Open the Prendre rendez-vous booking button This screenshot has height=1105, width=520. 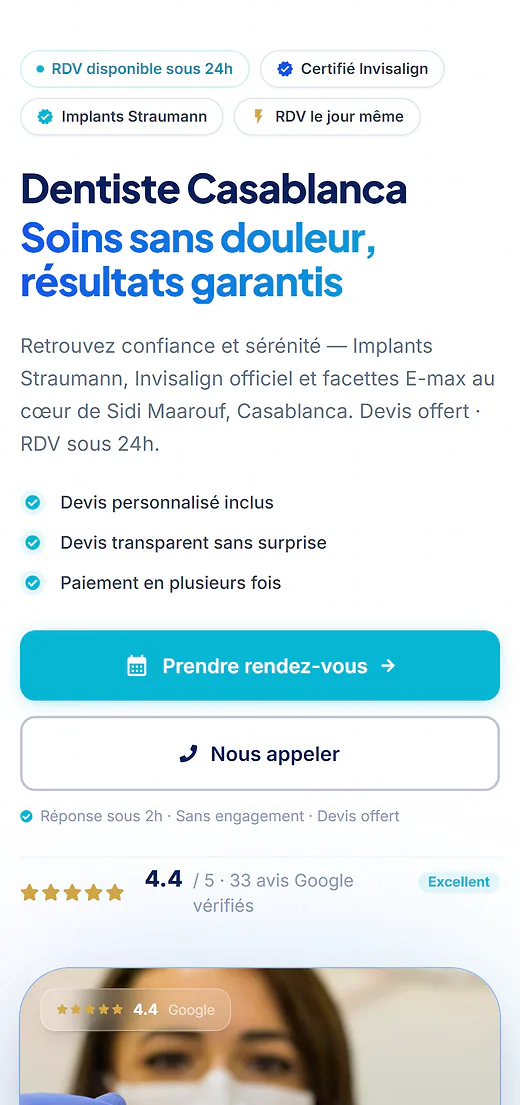pos(260,665)
